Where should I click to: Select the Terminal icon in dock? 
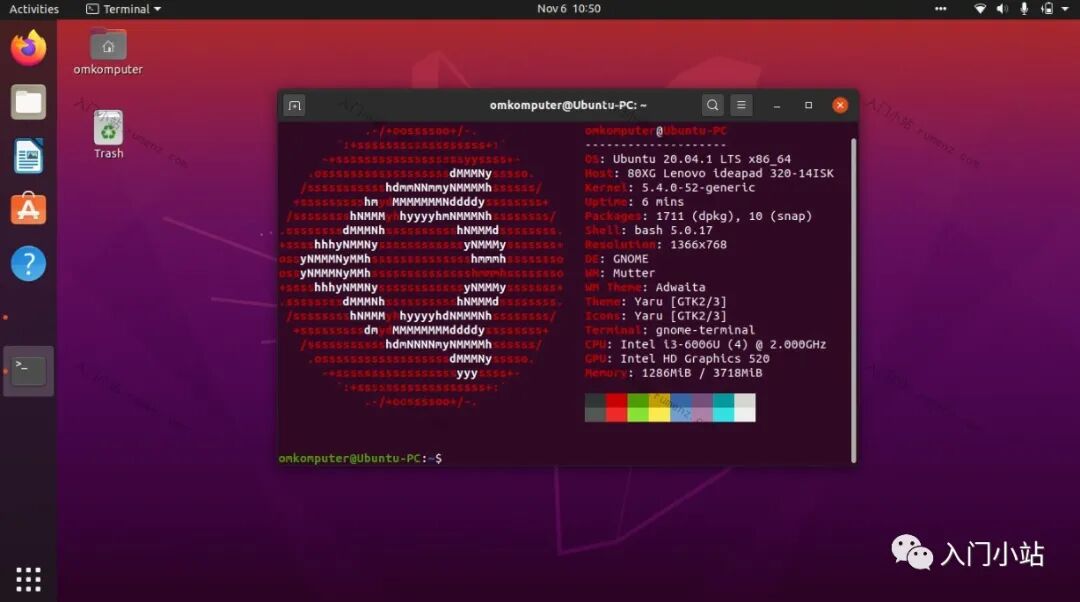pyautogui.click(x=28, y=371)
